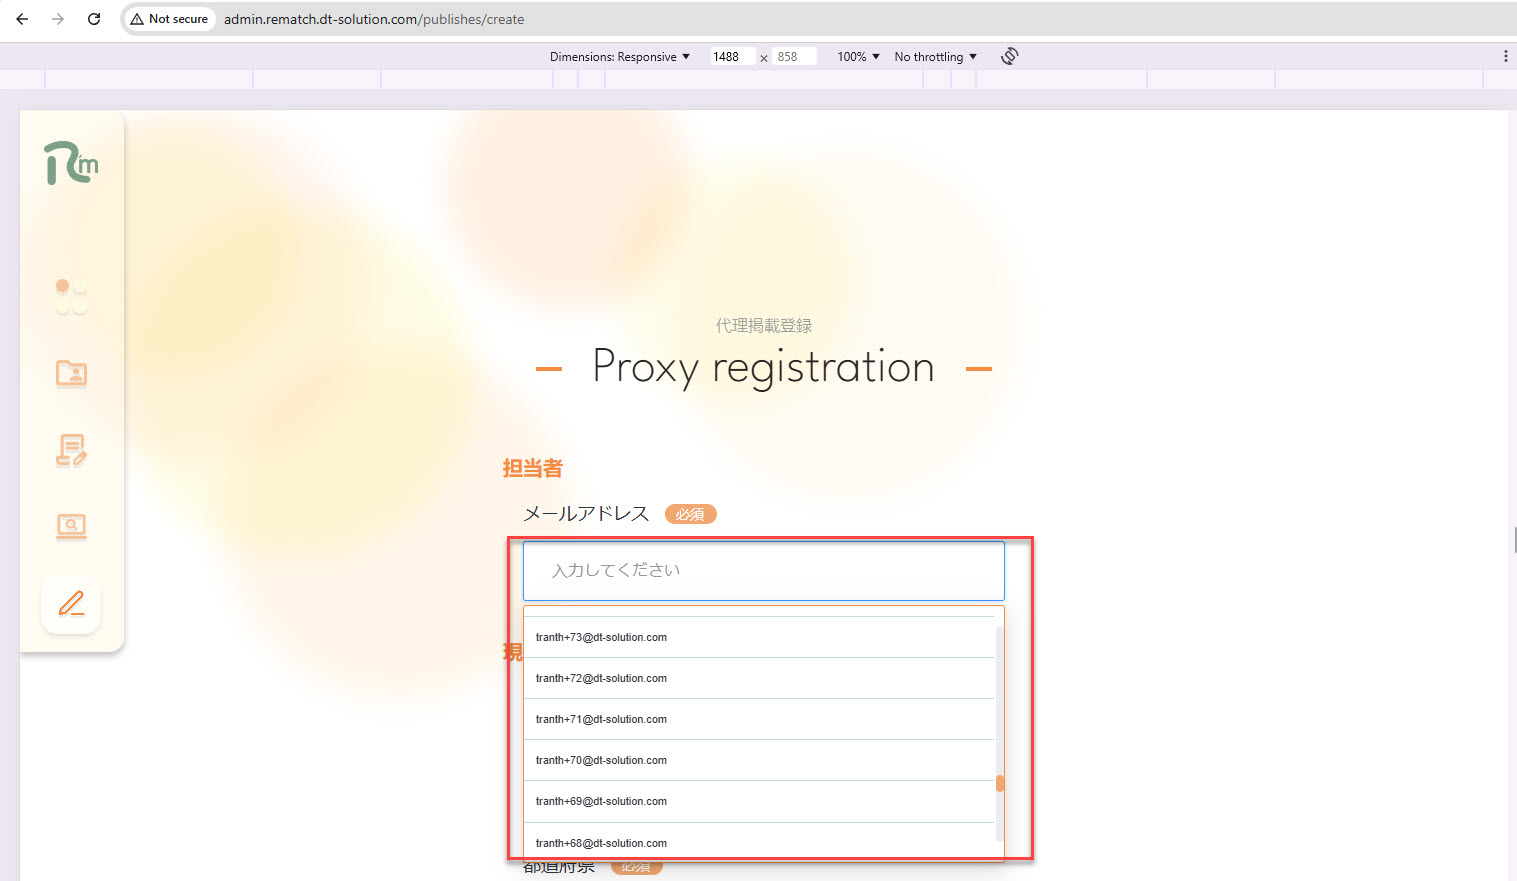Open the laptop search sidebar icon
The height and width of the screenshot is (881, 1517).
(71, 527)
